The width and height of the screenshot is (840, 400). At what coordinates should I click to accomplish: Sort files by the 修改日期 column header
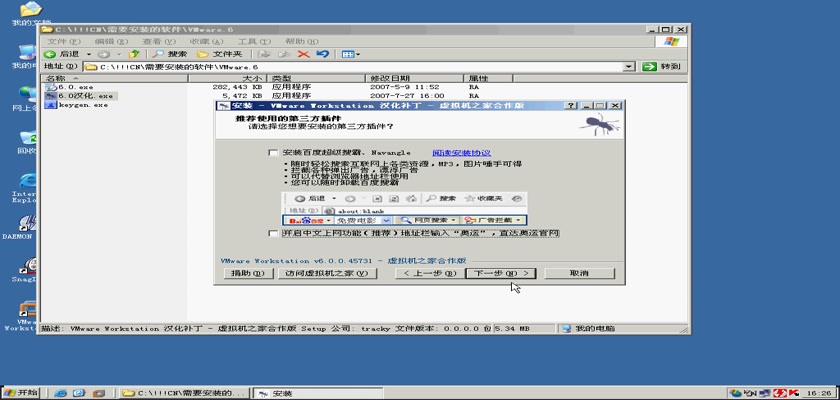[x=414, y=78]
